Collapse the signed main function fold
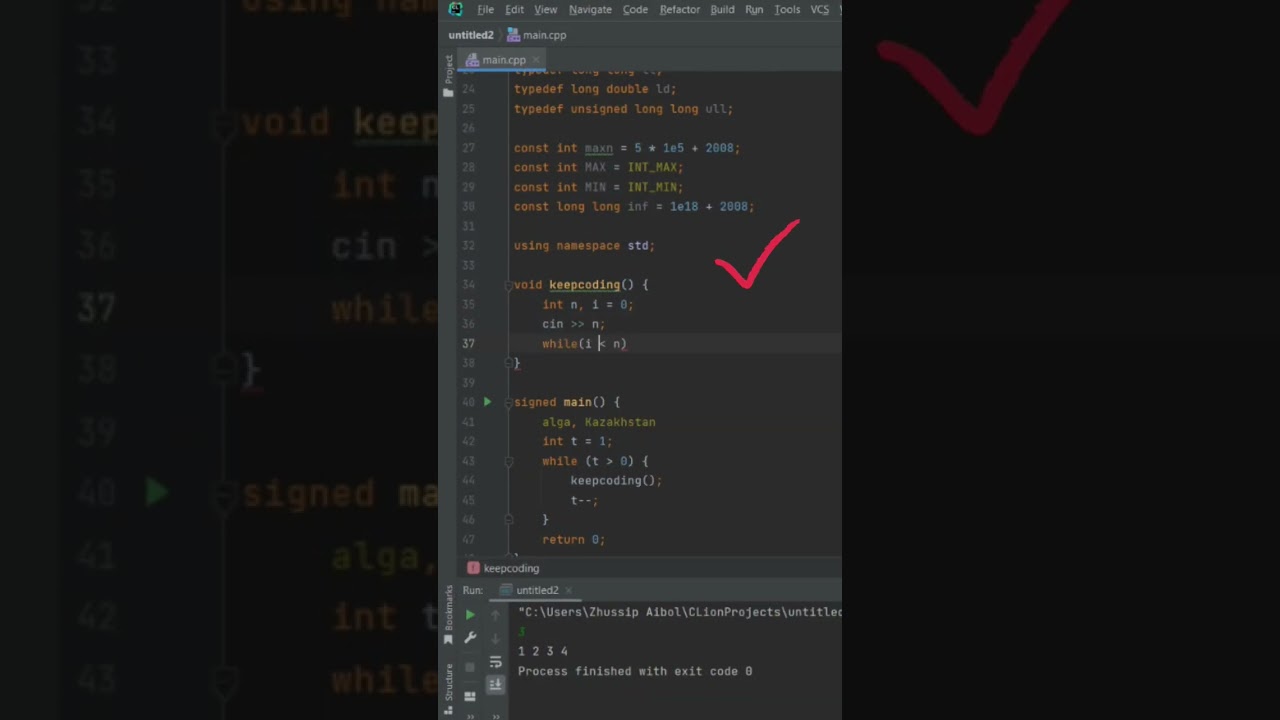1280x720 pixels. point(509,402)
